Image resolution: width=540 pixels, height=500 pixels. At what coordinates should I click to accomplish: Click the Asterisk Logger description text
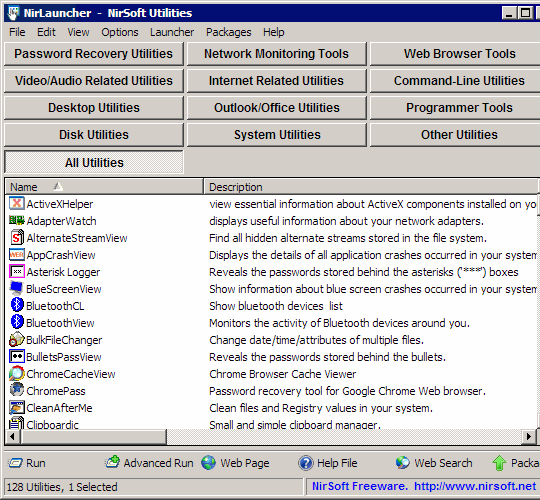[x=364, y=272]
